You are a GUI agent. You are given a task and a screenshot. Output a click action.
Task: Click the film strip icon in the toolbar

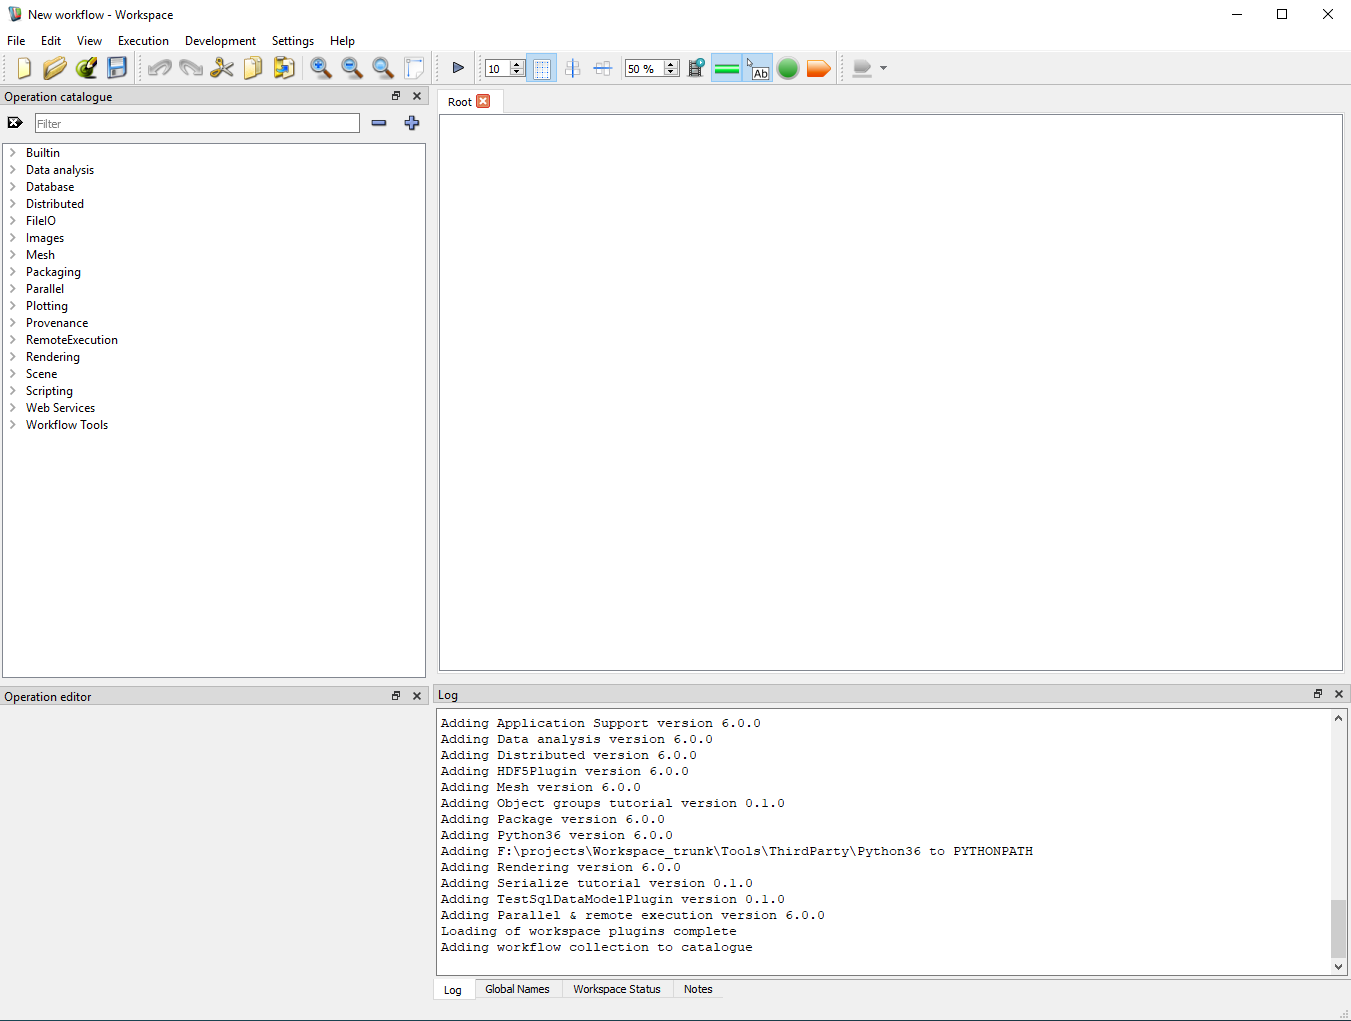tap(697, 68)
